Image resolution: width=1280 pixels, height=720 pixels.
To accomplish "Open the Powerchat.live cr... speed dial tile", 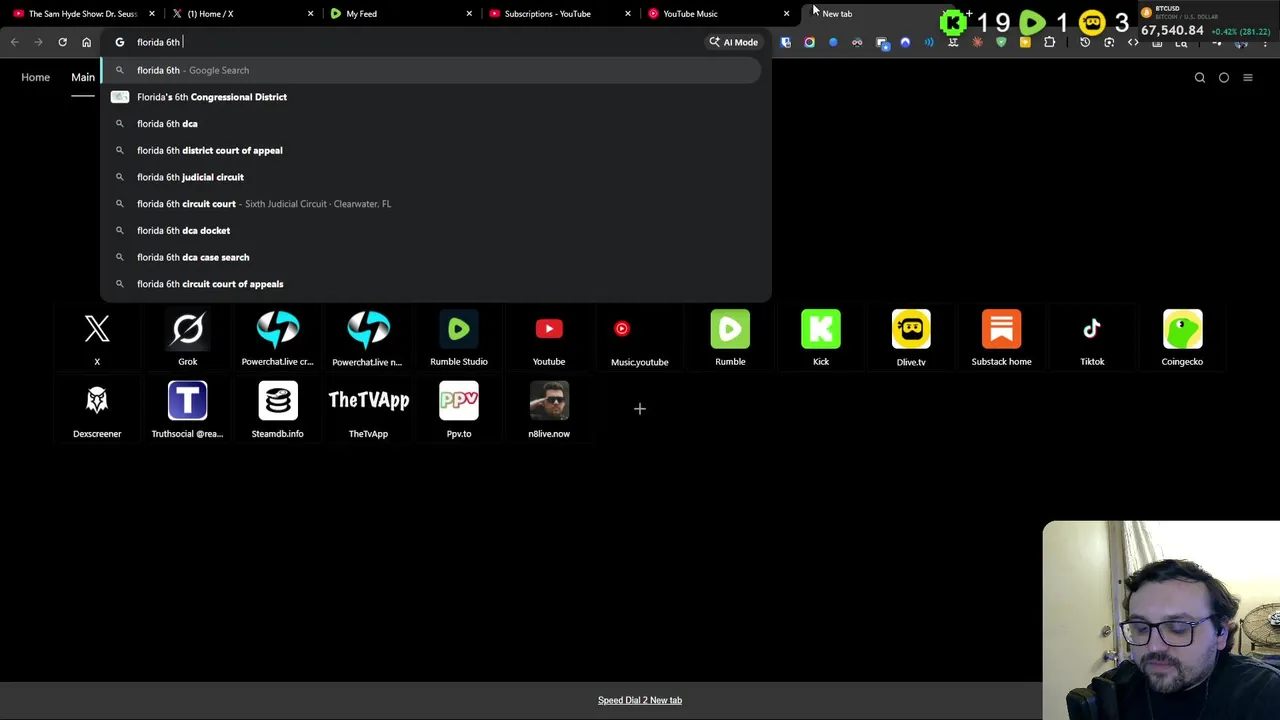I will click(277, 338).
